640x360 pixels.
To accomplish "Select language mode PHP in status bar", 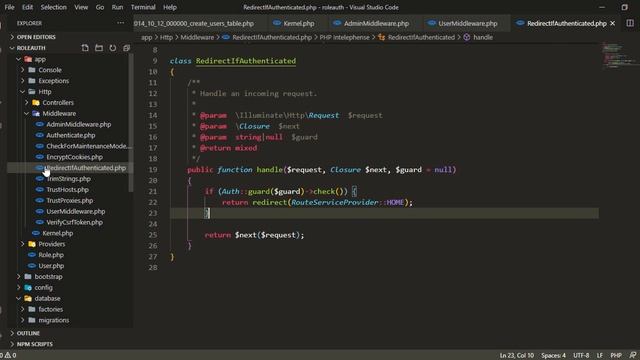I will 616,355.
